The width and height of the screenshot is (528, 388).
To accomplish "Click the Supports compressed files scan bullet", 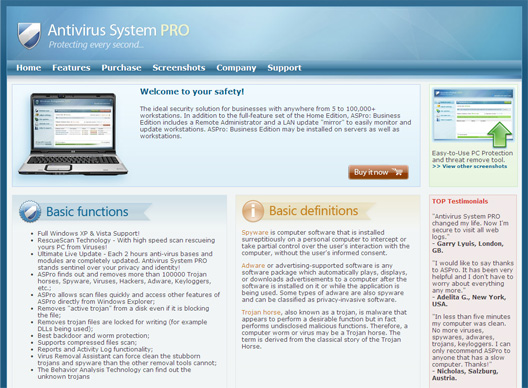I will pos(87,343).
